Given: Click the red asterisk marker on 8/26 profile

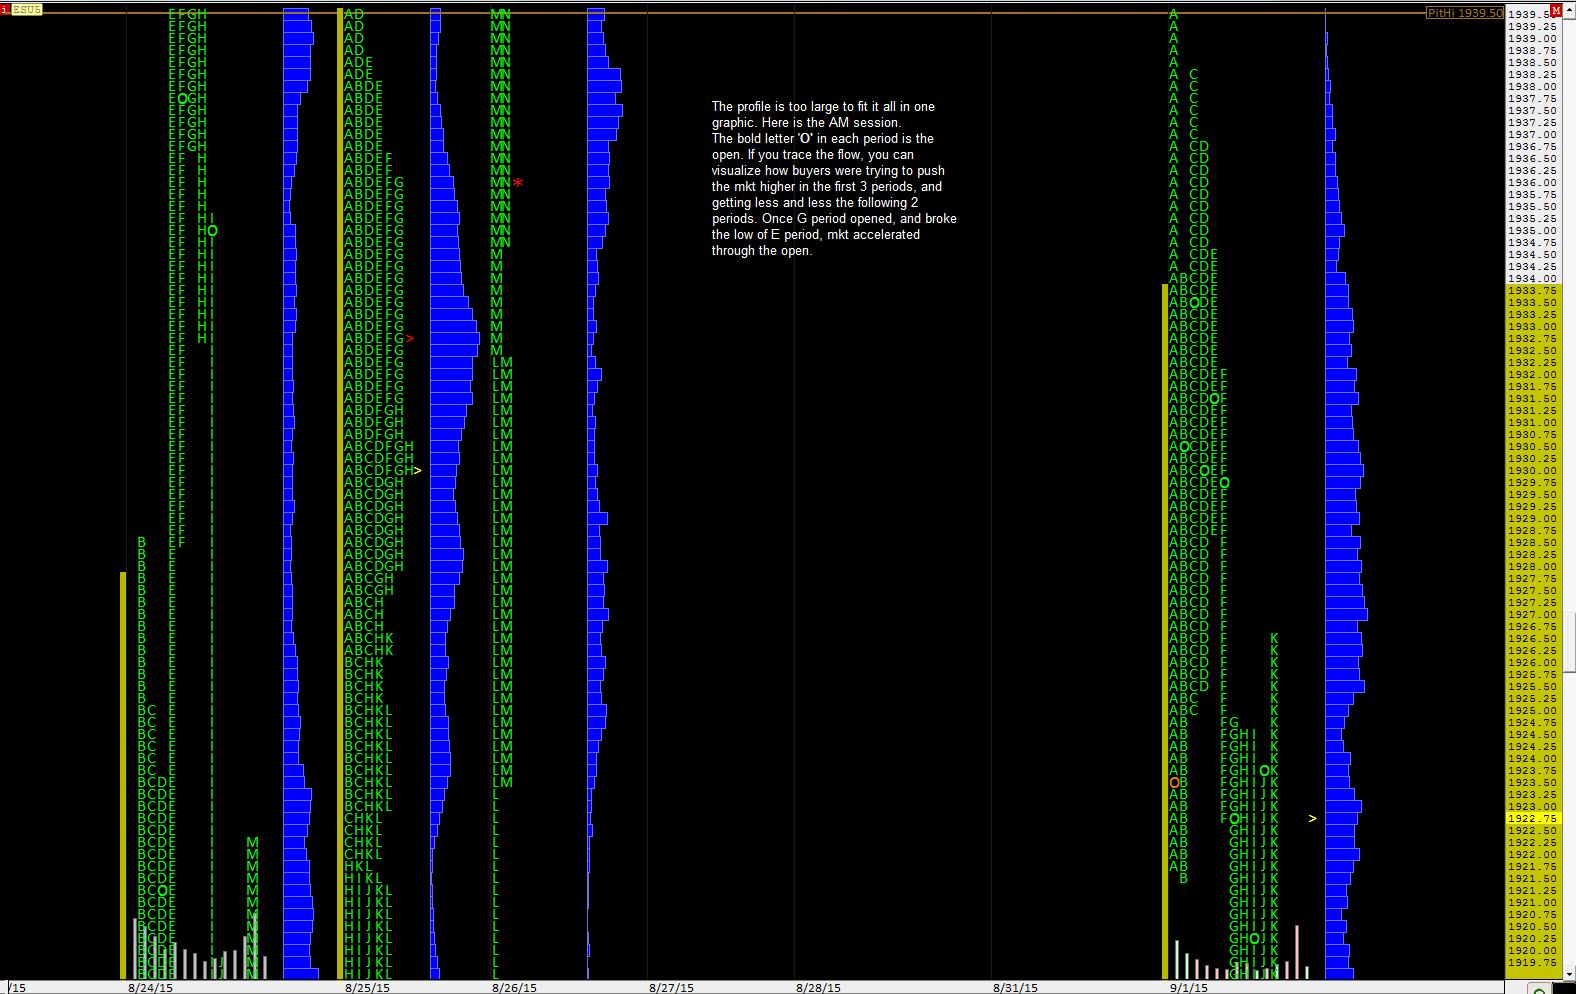Looking at the screenshot, I should tap(518, 183).
